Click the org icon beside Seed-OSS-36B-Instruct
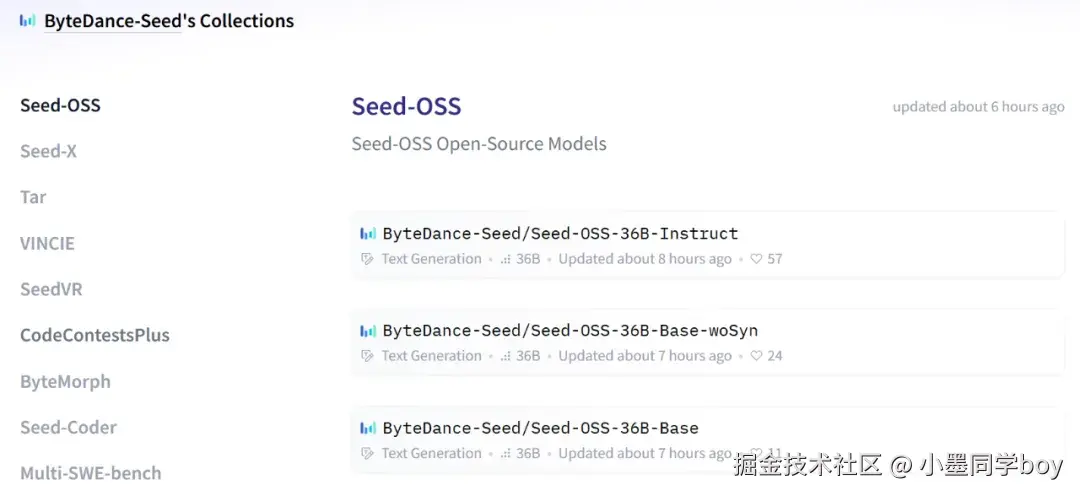The image size is (1080, 496). 368,234
